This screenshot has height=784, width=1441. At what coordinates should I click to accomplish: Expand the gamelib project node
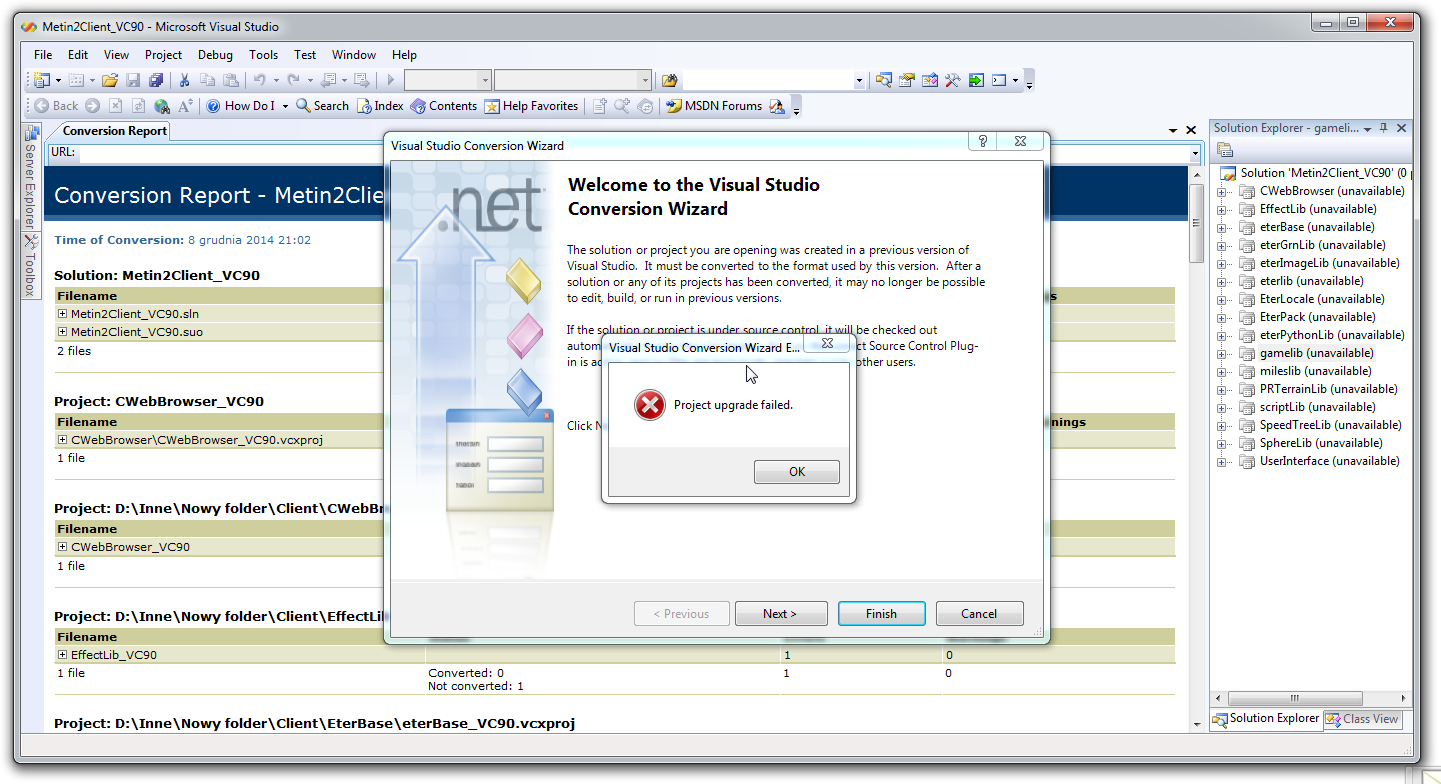point(1221,353)
